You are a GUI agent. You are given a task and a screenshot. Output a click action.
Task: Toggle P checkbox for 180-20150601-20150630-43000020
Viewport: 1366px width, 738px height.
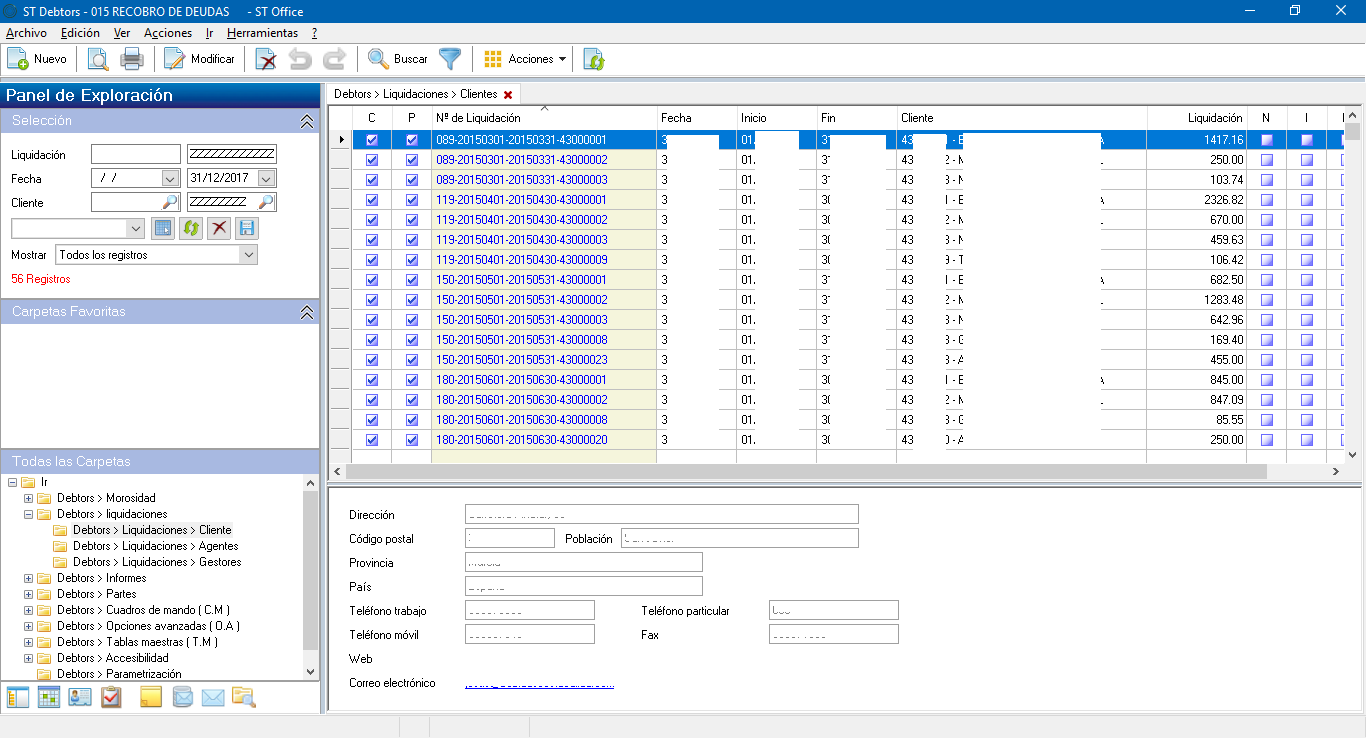pos(412,440)
